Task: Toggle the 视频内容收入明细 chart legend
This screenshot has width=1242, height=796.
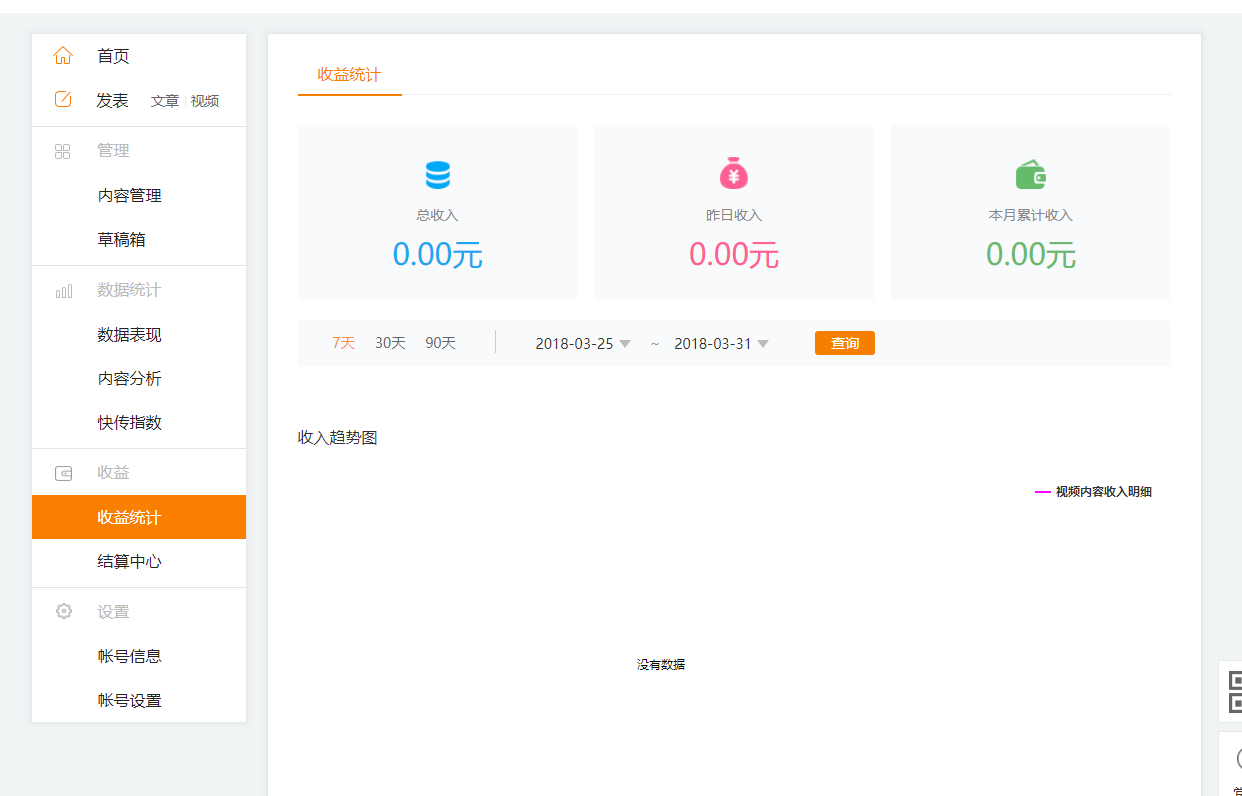Action: (1094, 492)
